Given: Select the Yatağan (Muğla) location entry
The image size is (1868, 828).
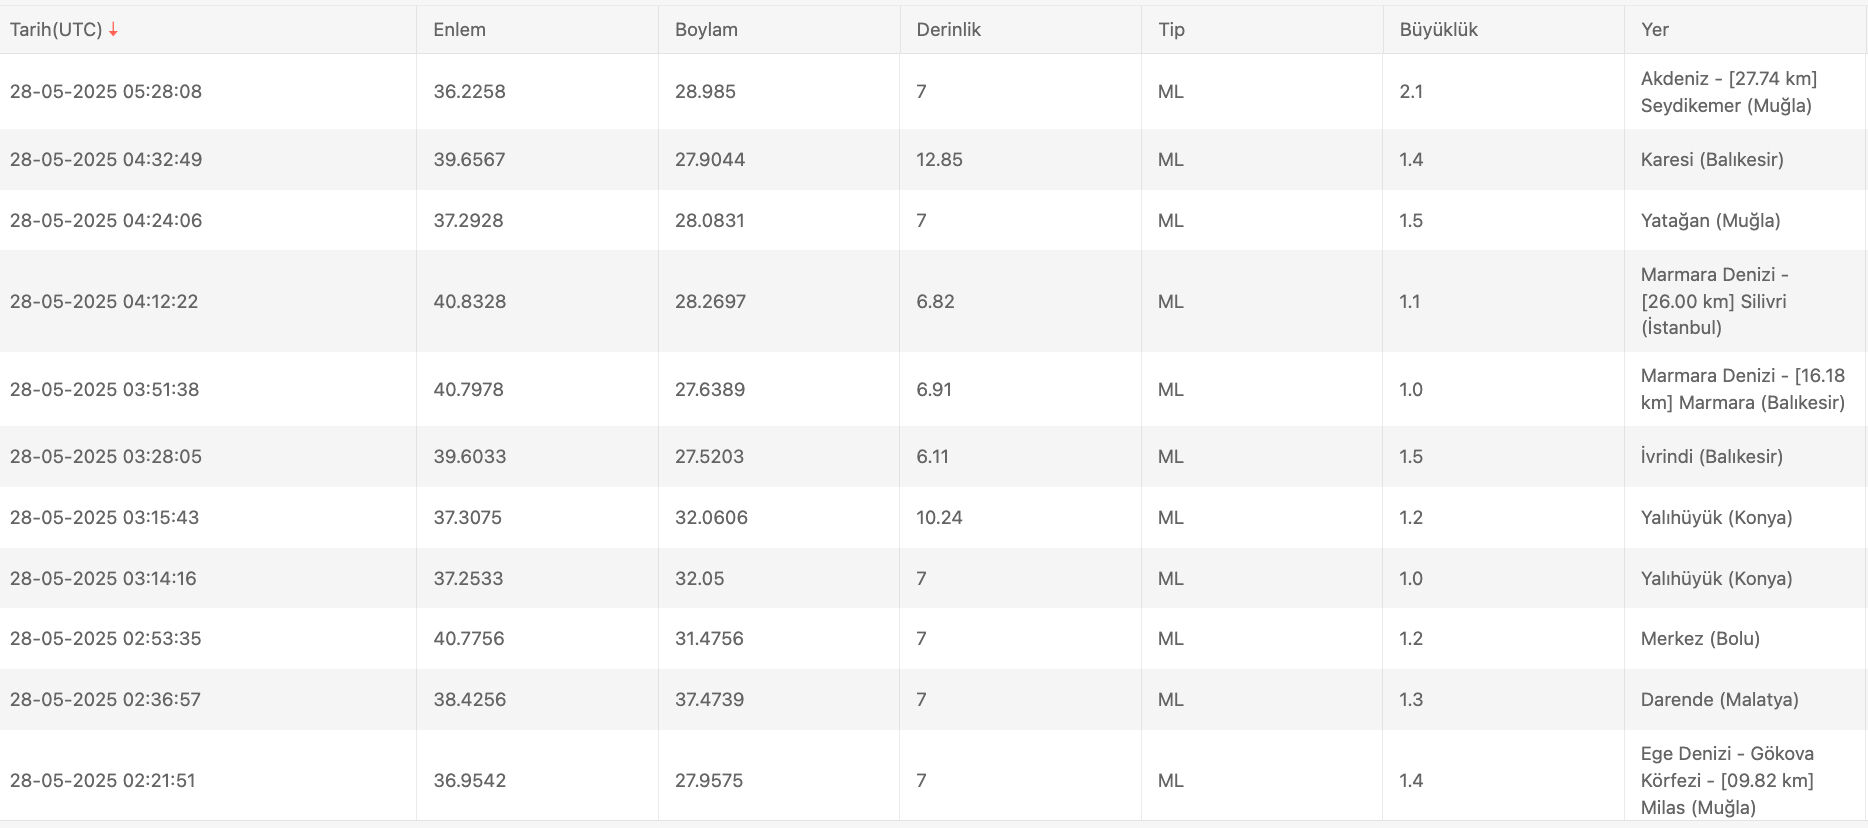Looking at the screenshot, I should 1710,221.
